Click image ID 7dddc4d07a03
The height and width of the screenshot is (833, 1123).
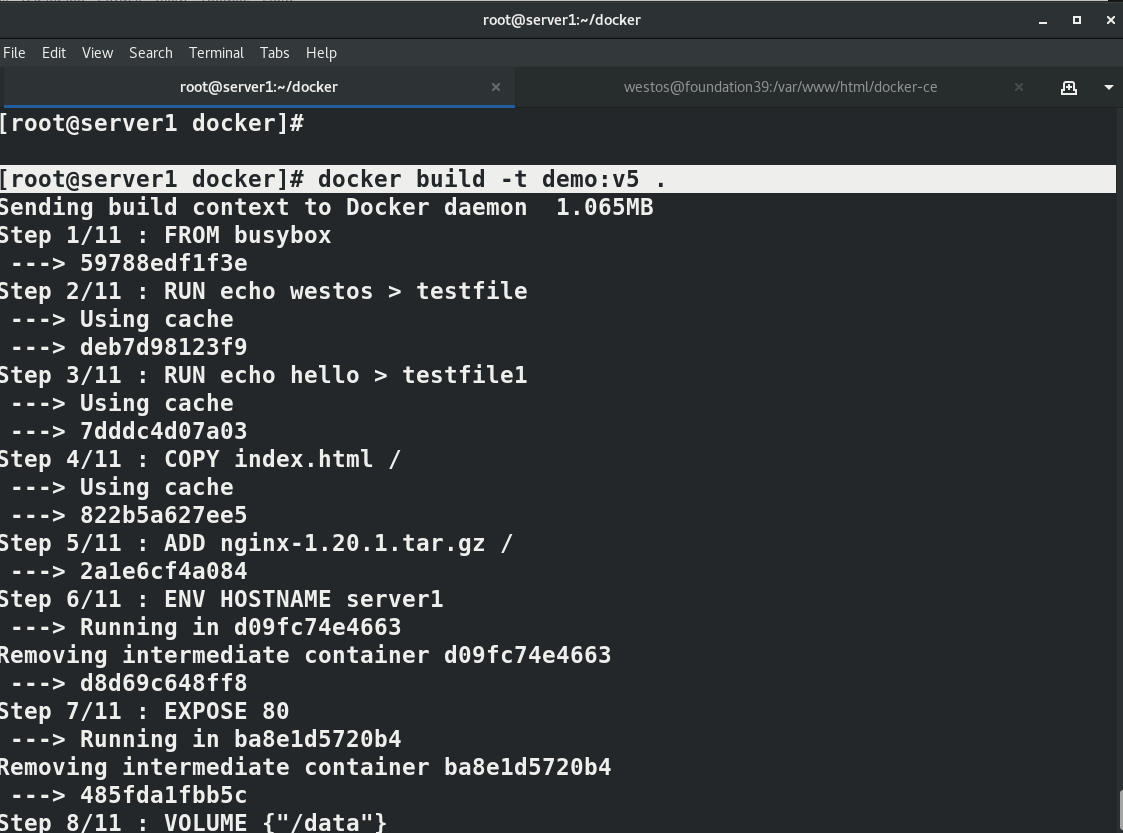[163, 430]
